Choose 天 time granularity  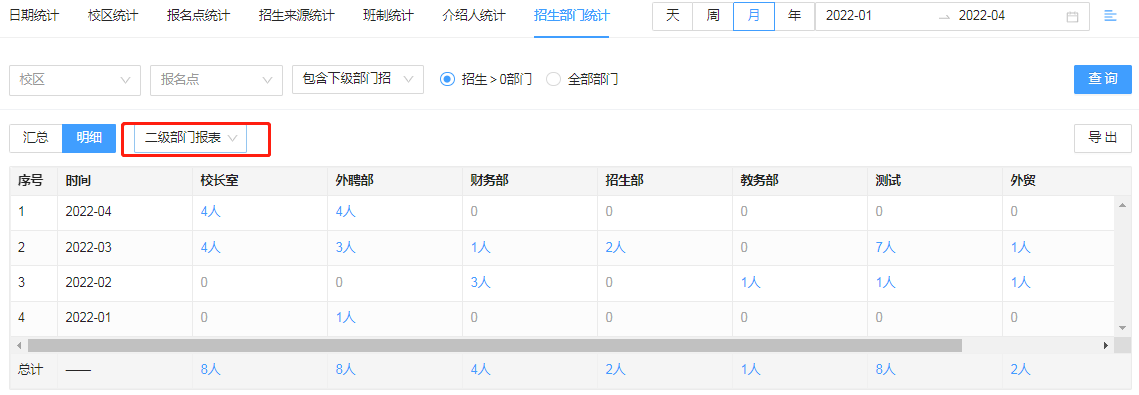(673, 16)
